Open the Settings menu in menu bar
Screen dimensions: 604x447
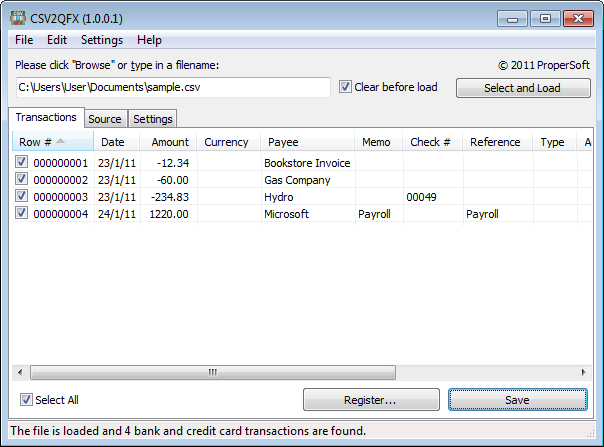[101, 40]
